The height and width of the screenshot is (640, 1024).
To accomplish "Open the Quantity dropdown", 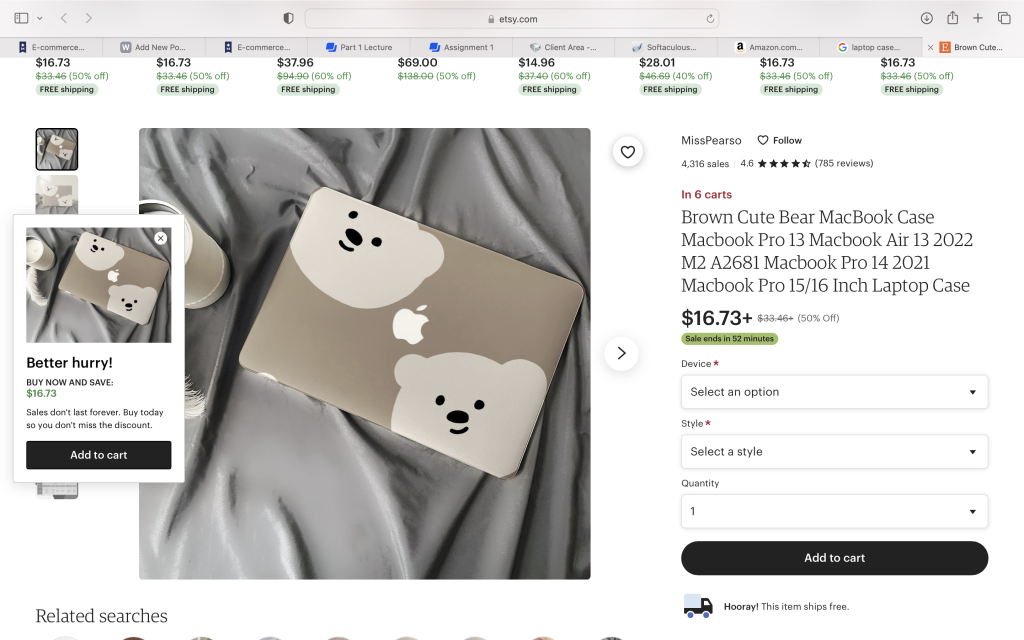I will (834, 511).
